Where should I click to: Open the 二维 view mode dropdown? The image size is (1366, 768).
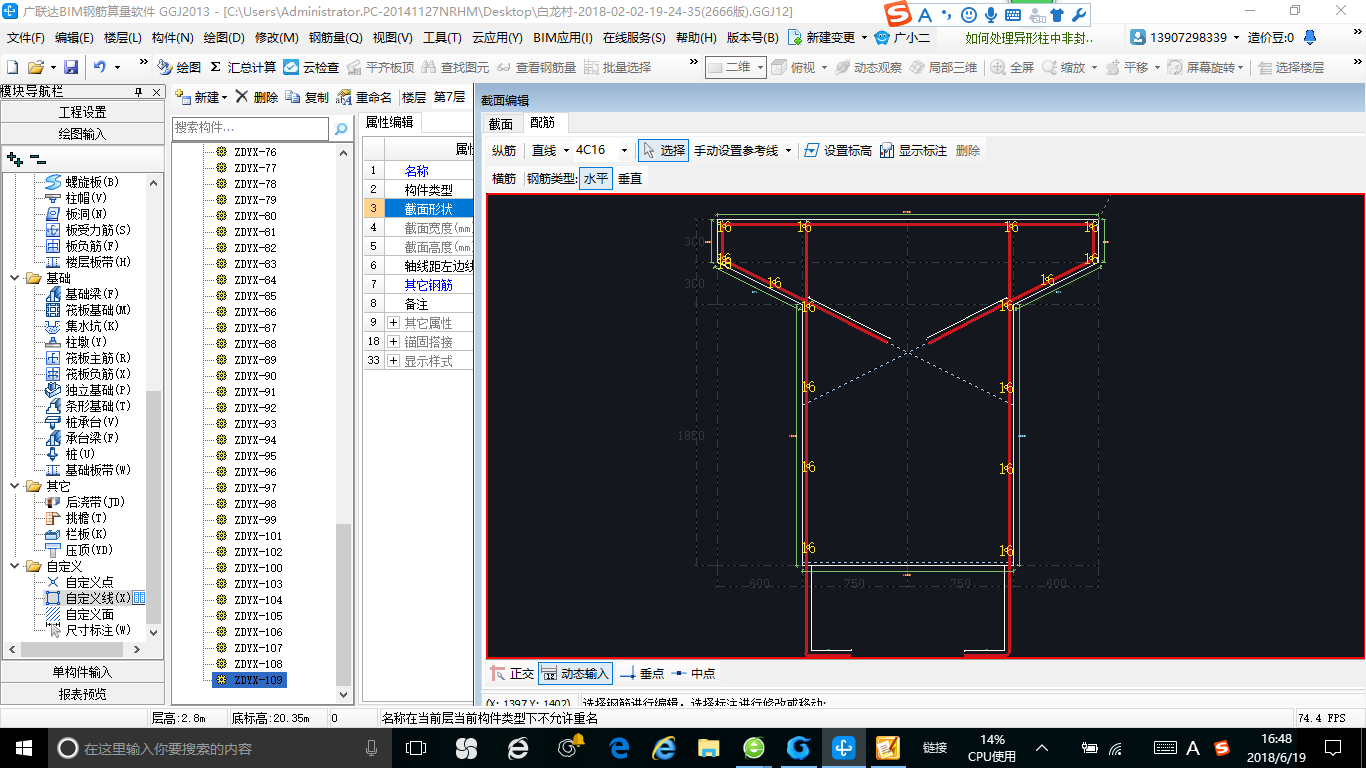click(x=760, y=67)
